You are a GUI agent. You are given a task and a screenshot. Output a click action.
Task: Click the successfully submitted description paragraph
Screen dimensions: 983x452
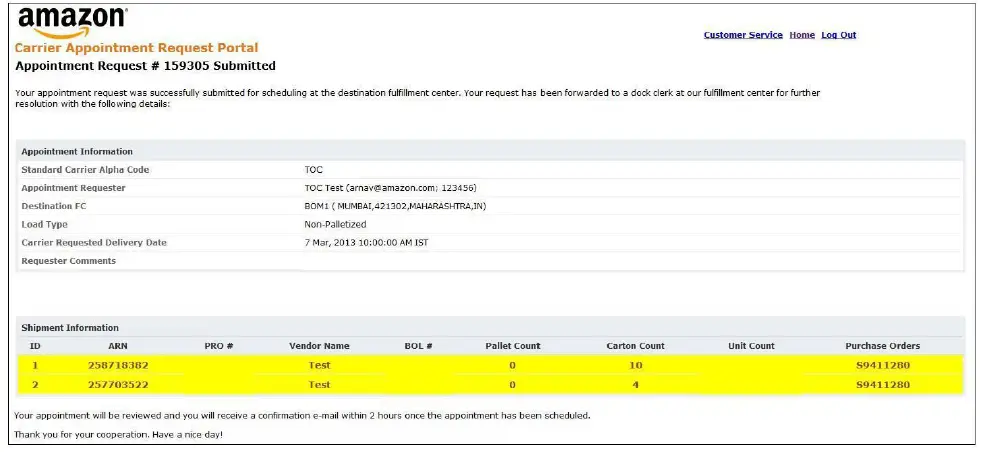(418, 98)
